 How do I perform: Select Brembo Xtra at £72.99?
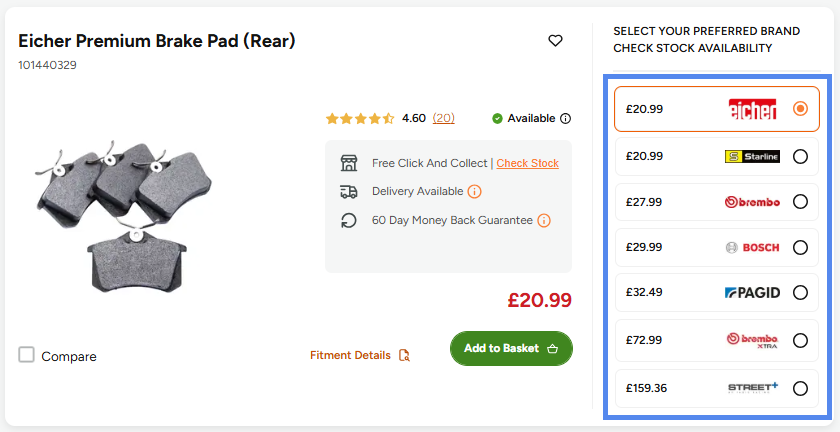800,340
